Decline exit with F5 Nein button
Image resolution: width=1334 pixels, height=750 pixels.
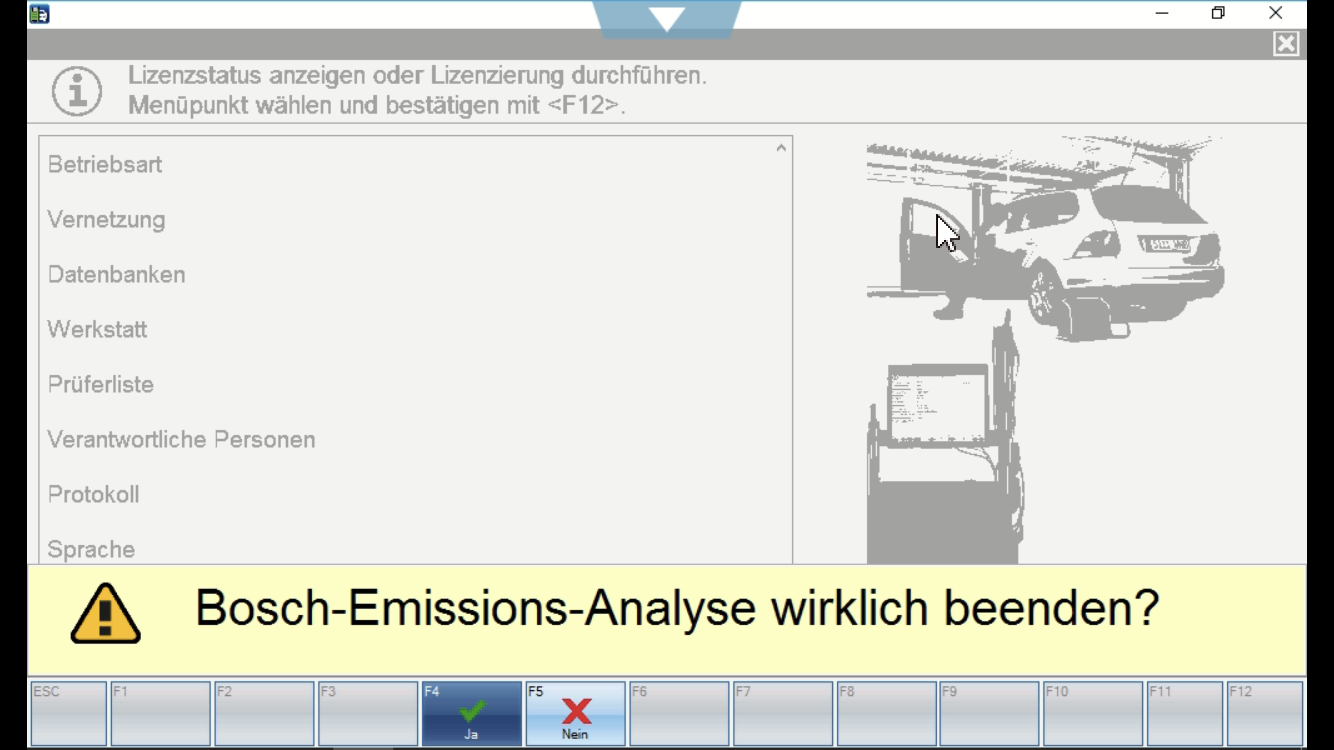575,713
